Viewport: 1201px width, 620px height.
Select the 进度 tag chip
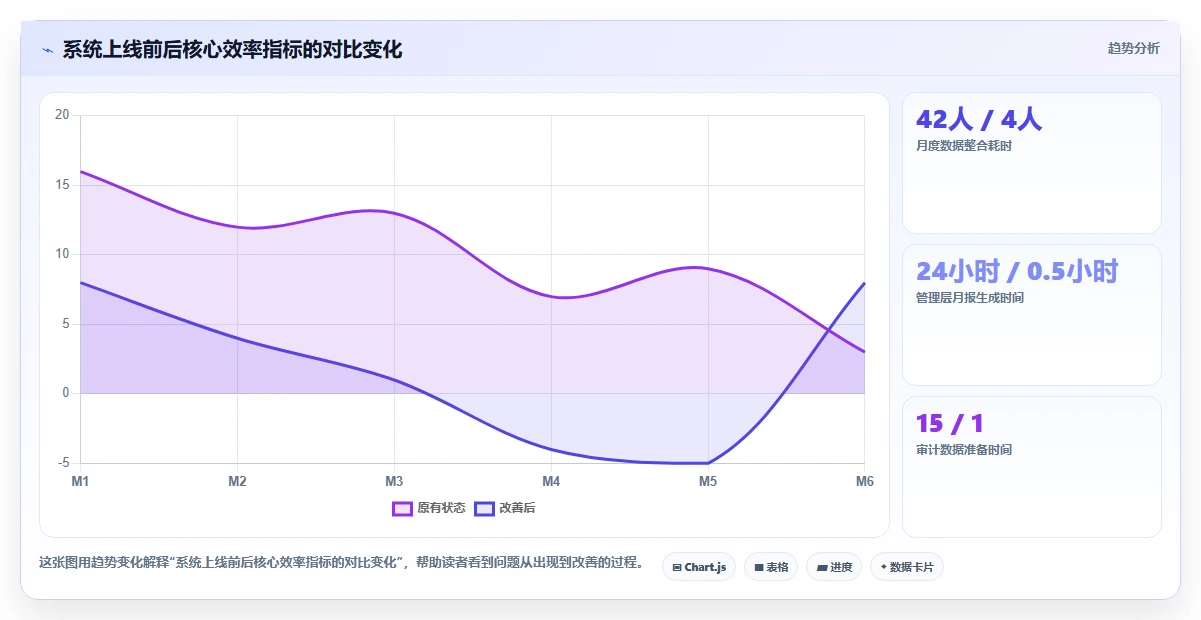coord(834,567)
